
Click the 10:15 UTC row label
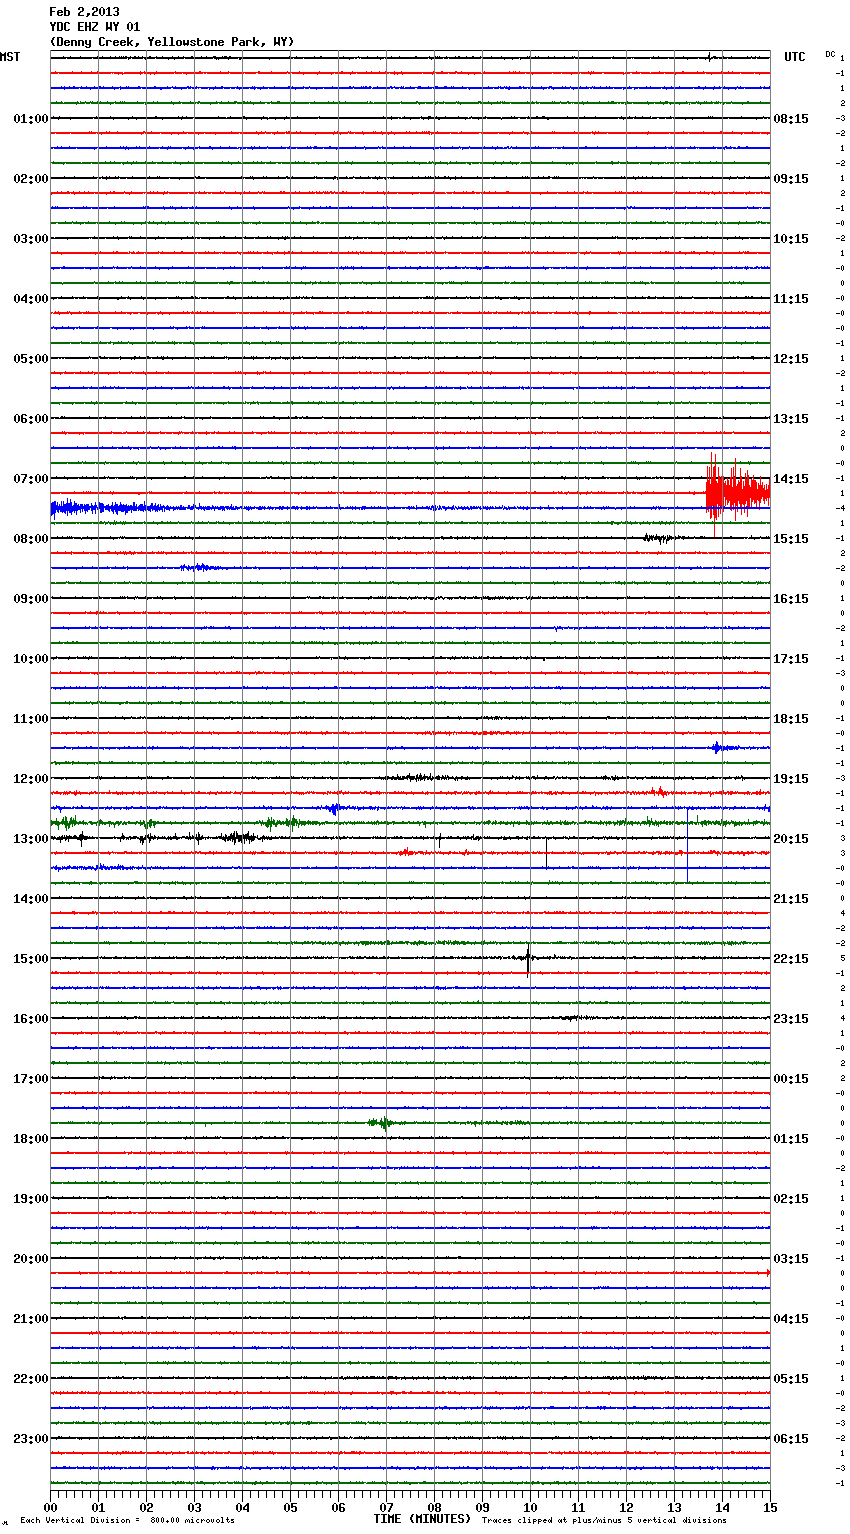tap(791, 239)
